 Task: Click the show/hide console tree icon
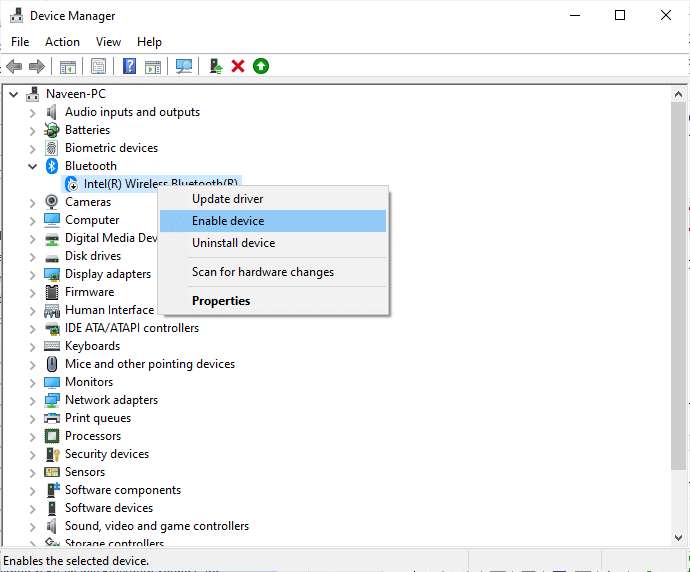(x=67, y=66)
